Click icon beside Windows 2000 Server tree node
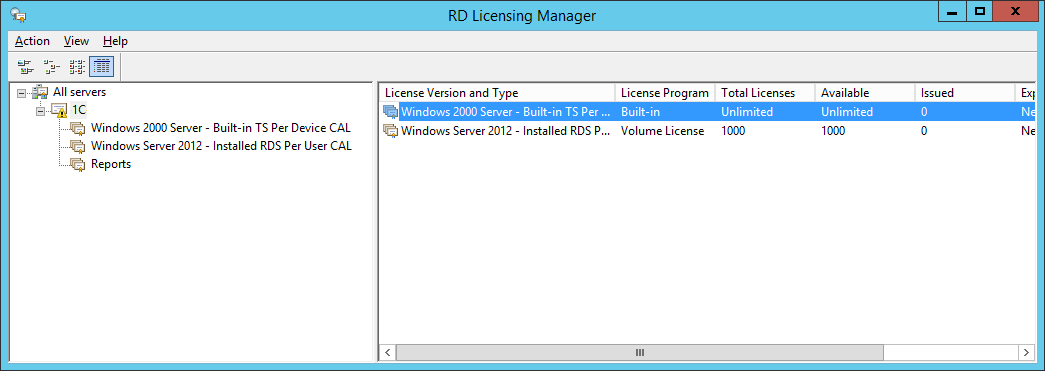 (x=78, y=129)
